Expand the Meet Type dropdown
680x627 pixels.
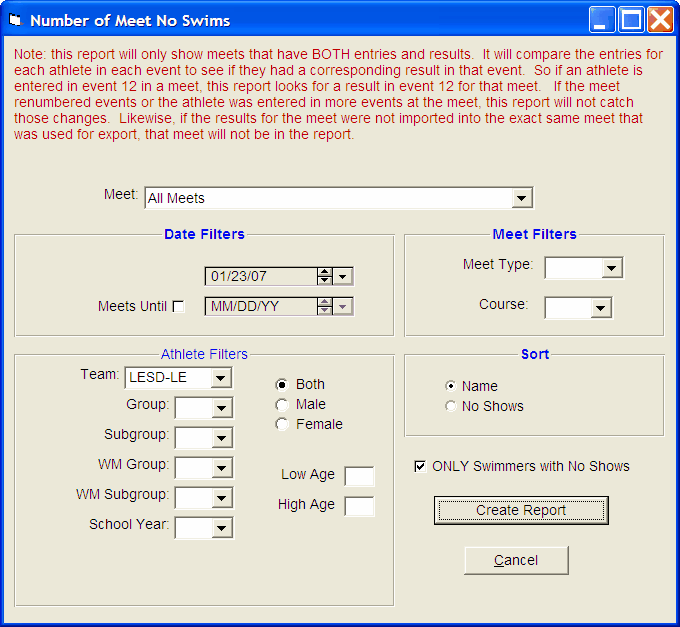(x=612, y=268)
